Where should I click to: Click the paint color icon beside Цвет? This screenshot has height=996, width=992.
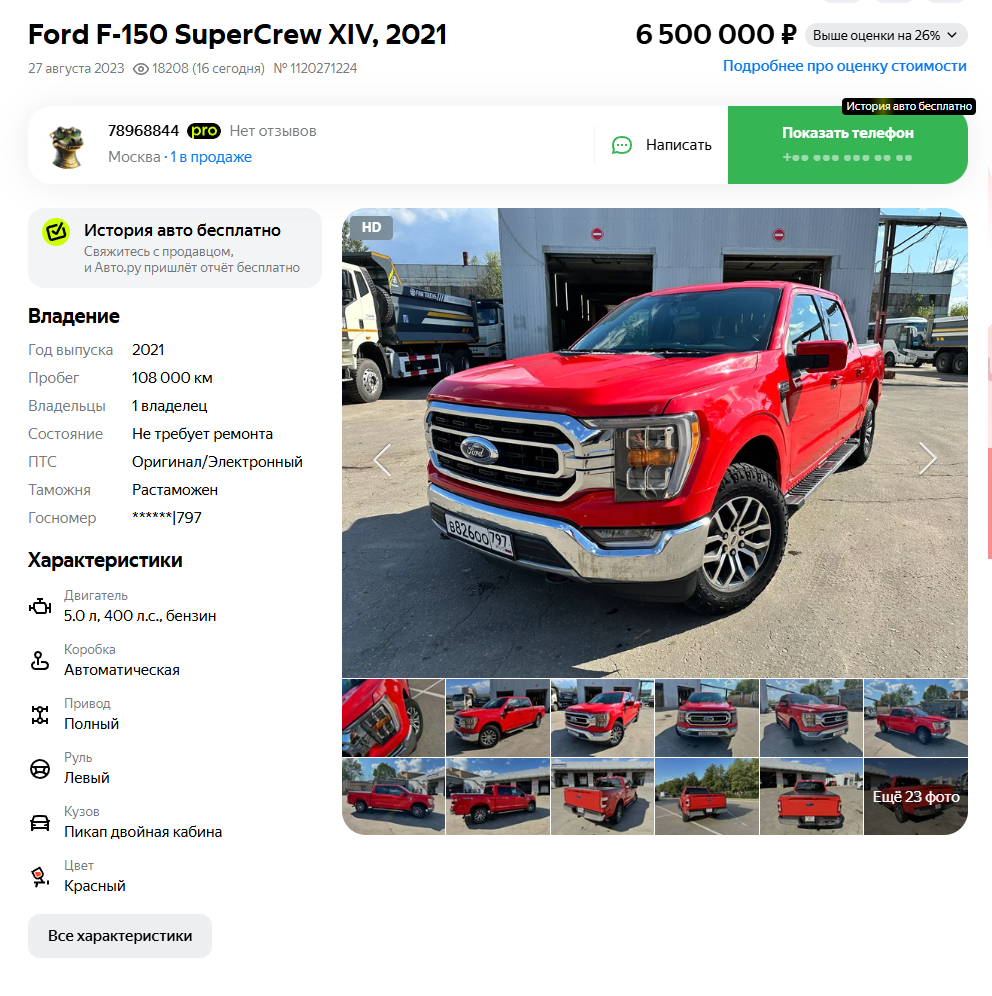[40, 877]
